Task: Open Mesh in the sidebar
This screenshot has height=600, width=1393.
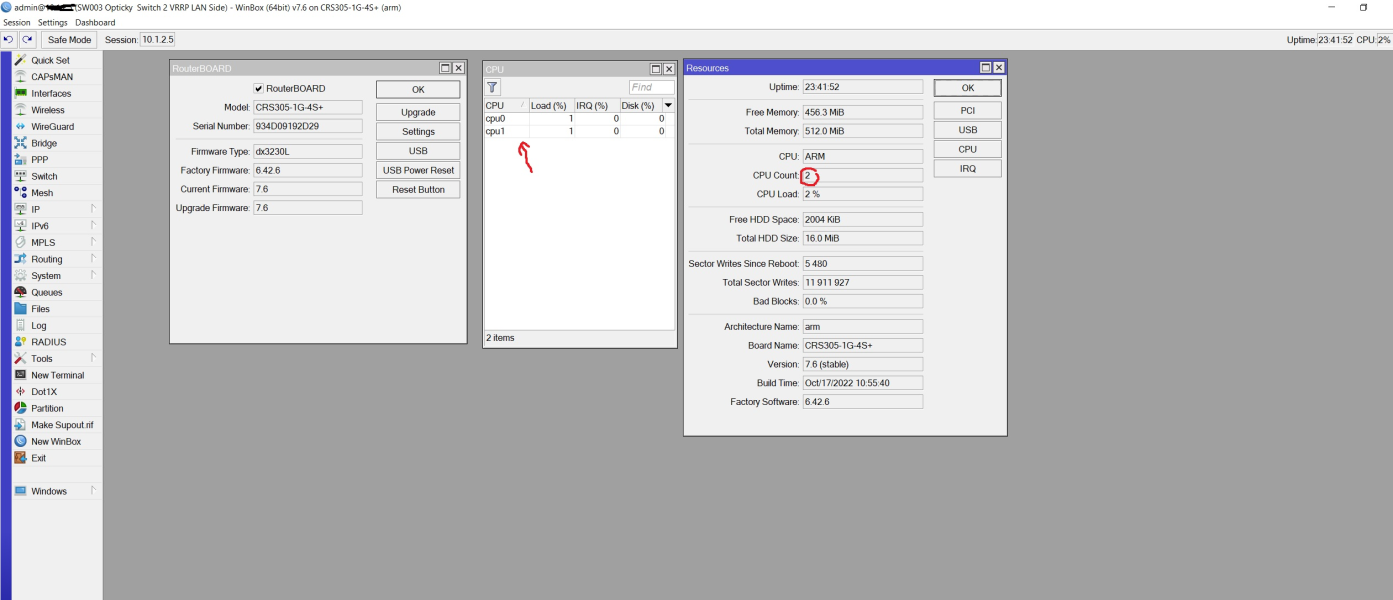Action: tap(42, 193)
